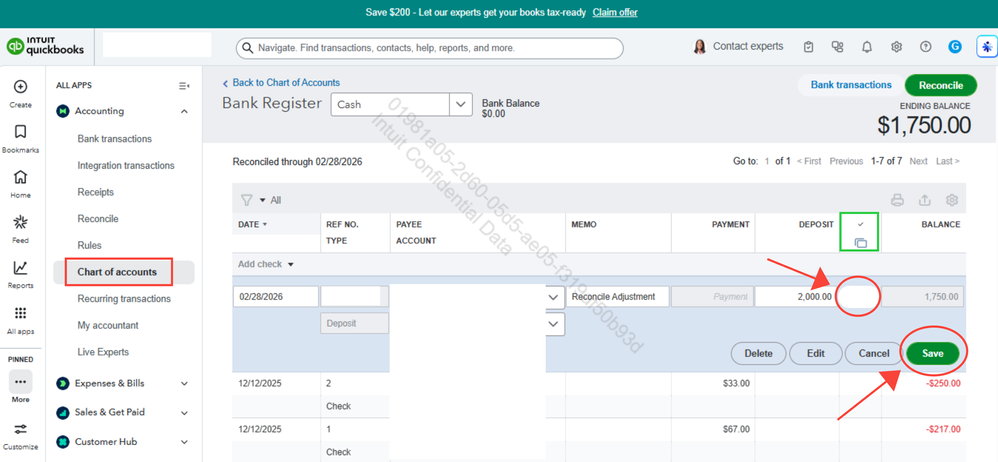998x462 pixels.
Task: Open Bookmarks in the sidebar
Action: (20, 132)
